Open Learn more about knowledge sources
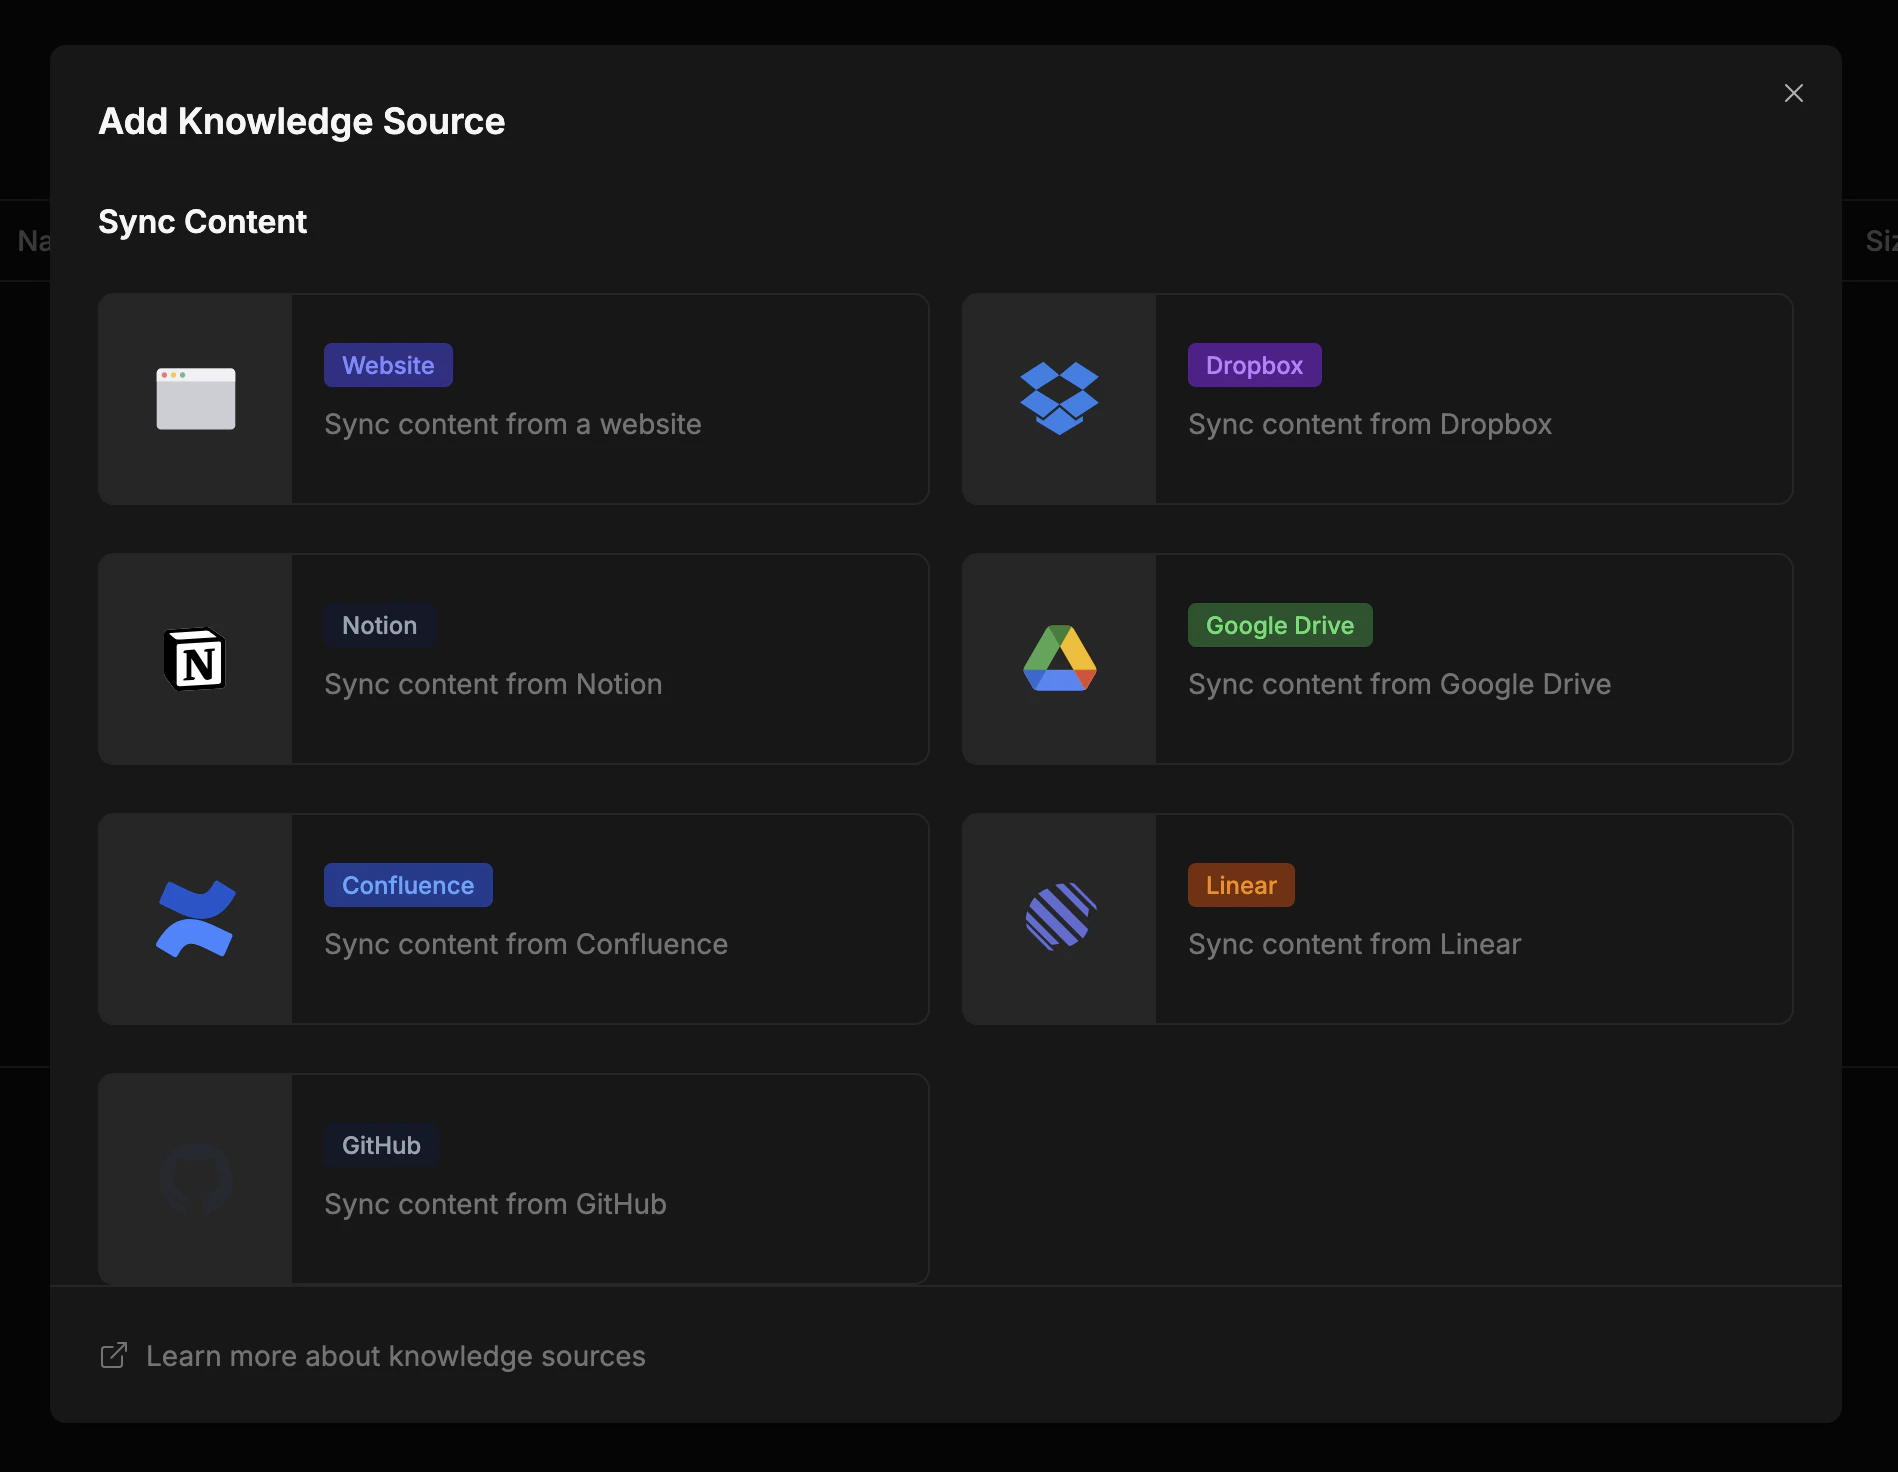Screen dimensions: 1898x1472 point(396,1355)
